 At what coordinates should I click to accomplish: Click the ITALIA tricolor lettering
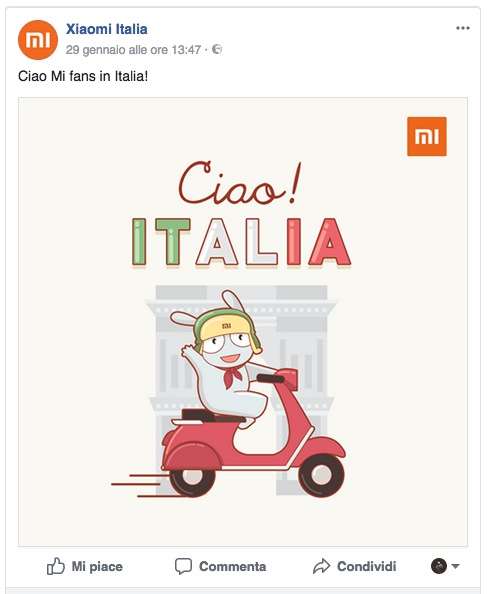point(241,242)
